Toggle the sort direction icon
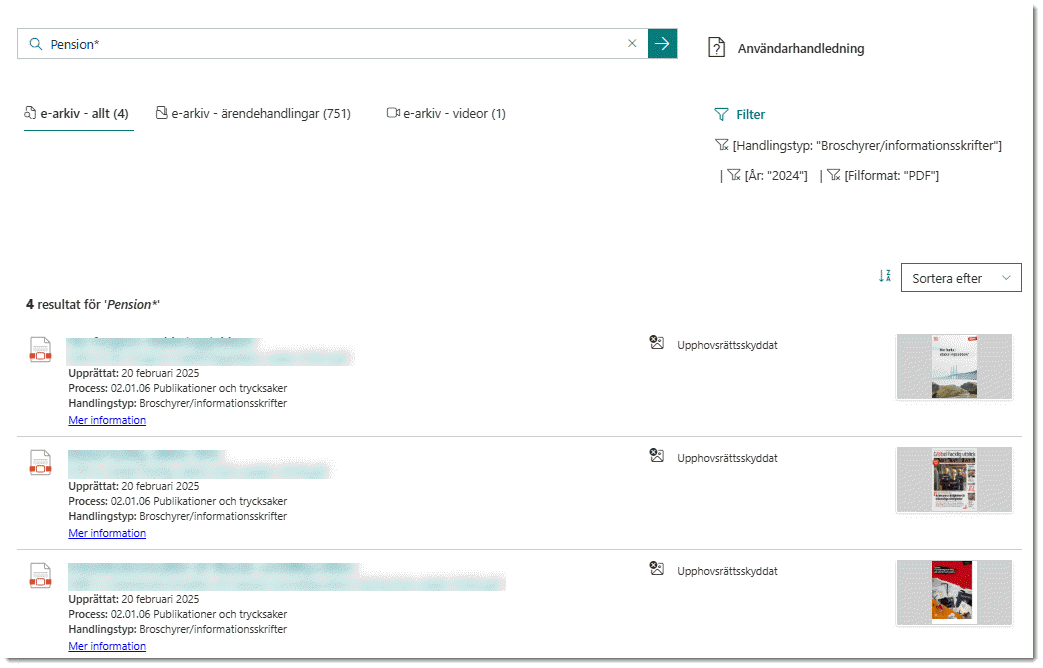 [x=885, y=276]
